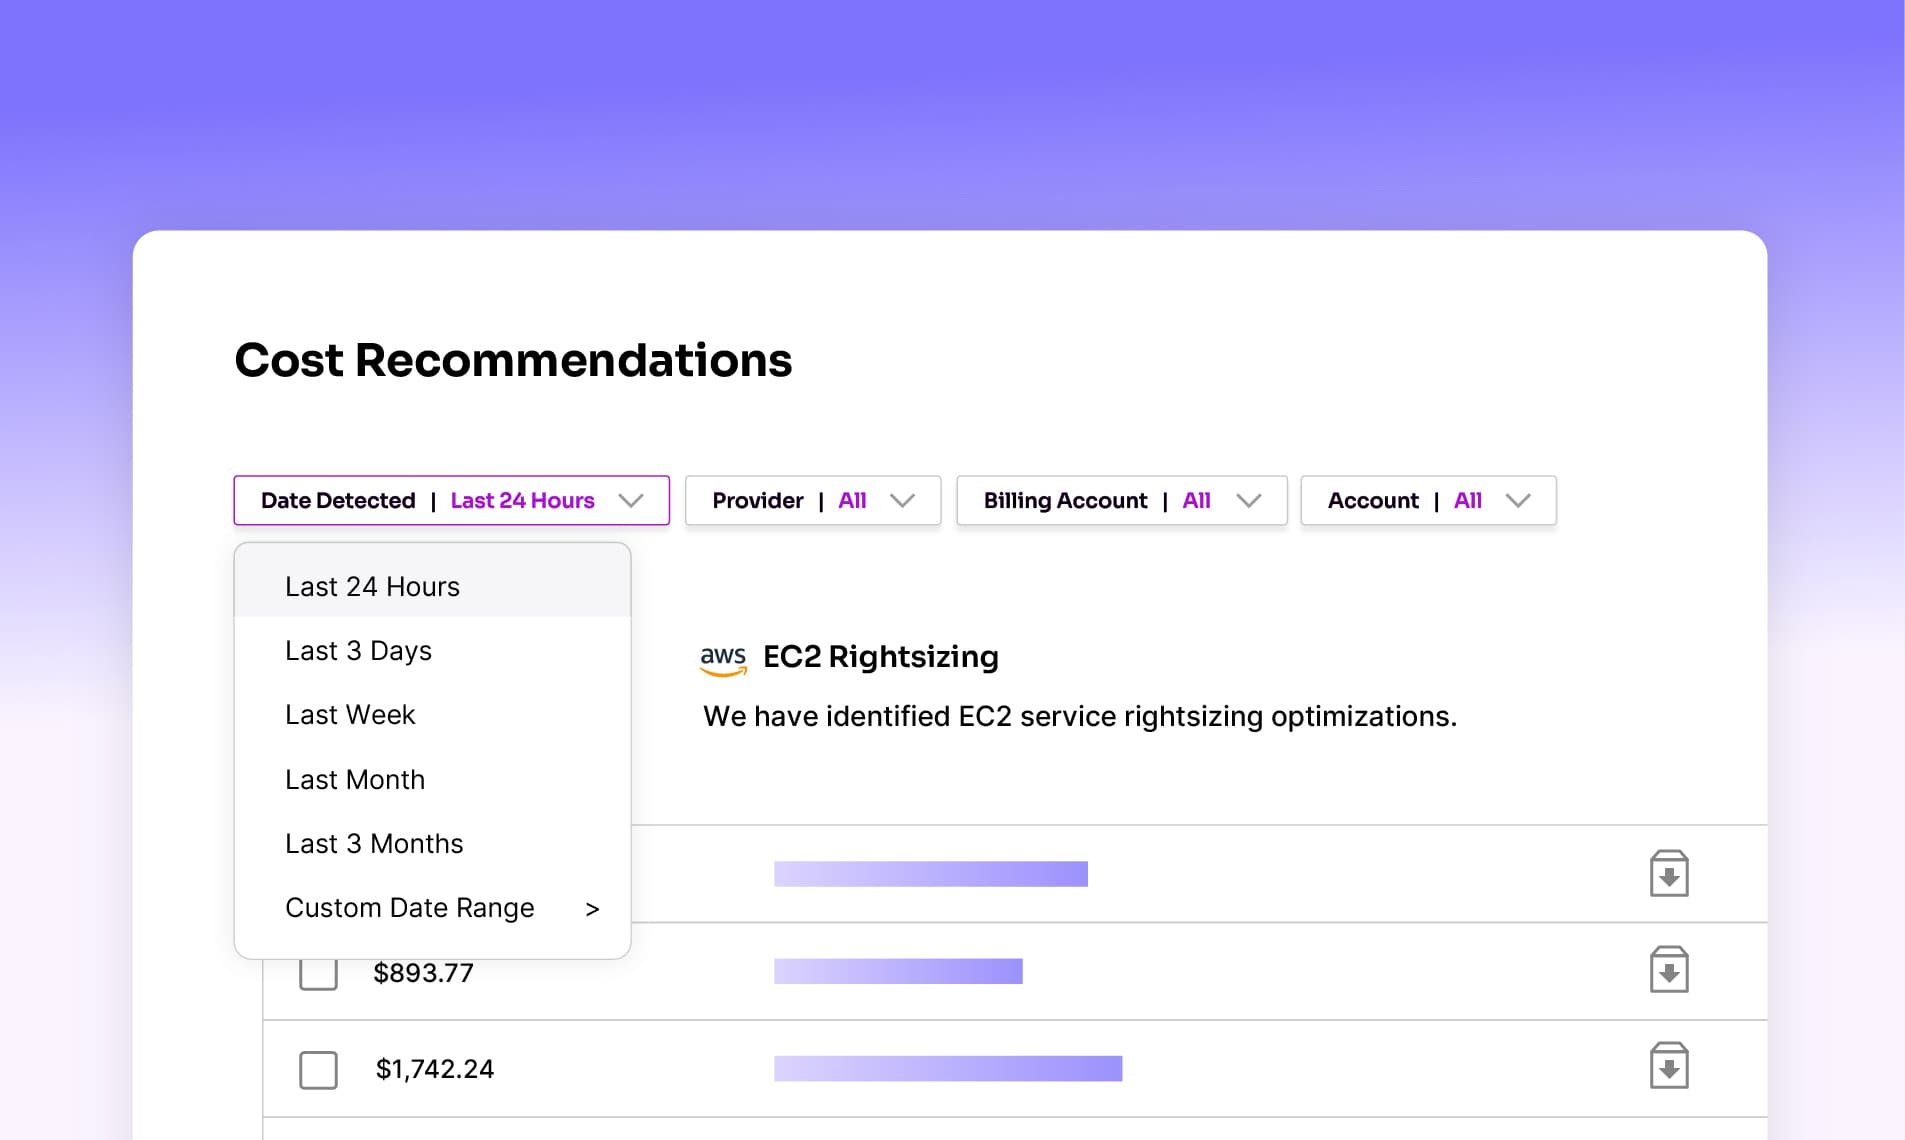Select the Last Month date option
This screenshot has height=1140, width=1905.
pyautogui.click(x=355, y=779)
